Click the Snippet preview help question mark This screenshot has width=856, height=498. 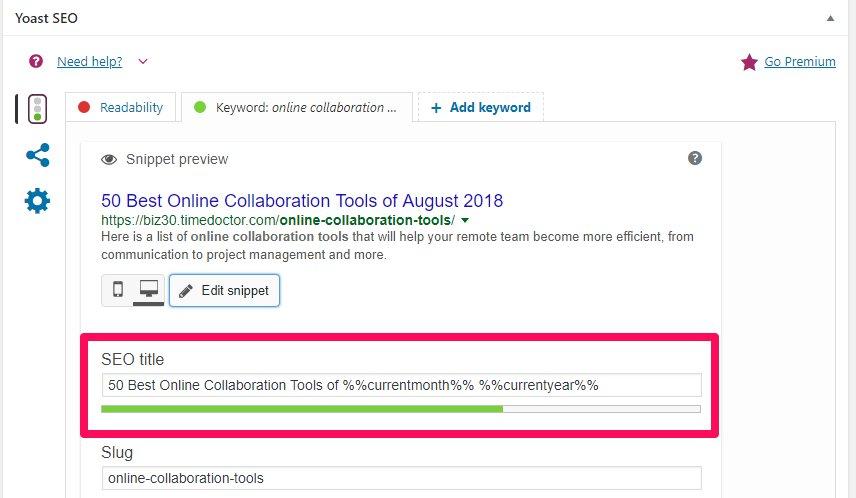[694, 158]
